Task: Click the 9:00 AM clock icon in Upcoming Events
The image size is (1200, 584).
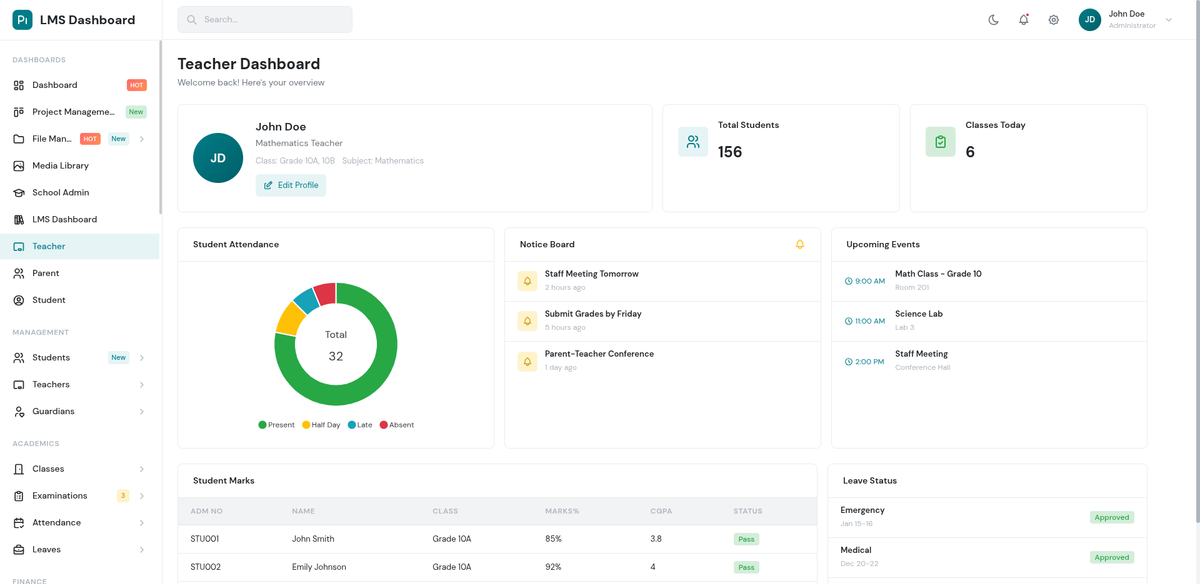Action: (x=851, y=281)
